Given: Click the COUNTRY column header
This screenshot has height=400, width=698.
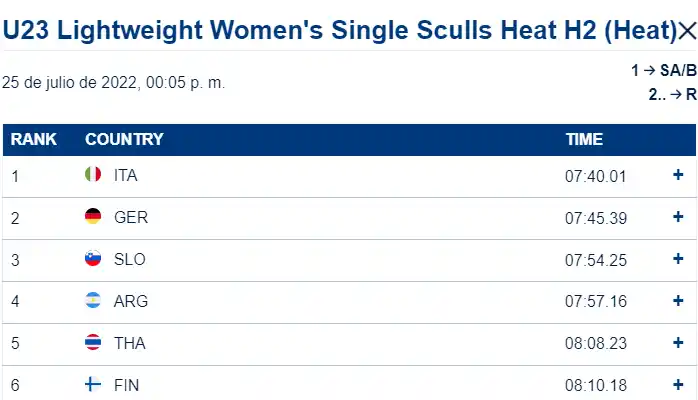Looking at the screenshot, I should (x=124, y=139).
